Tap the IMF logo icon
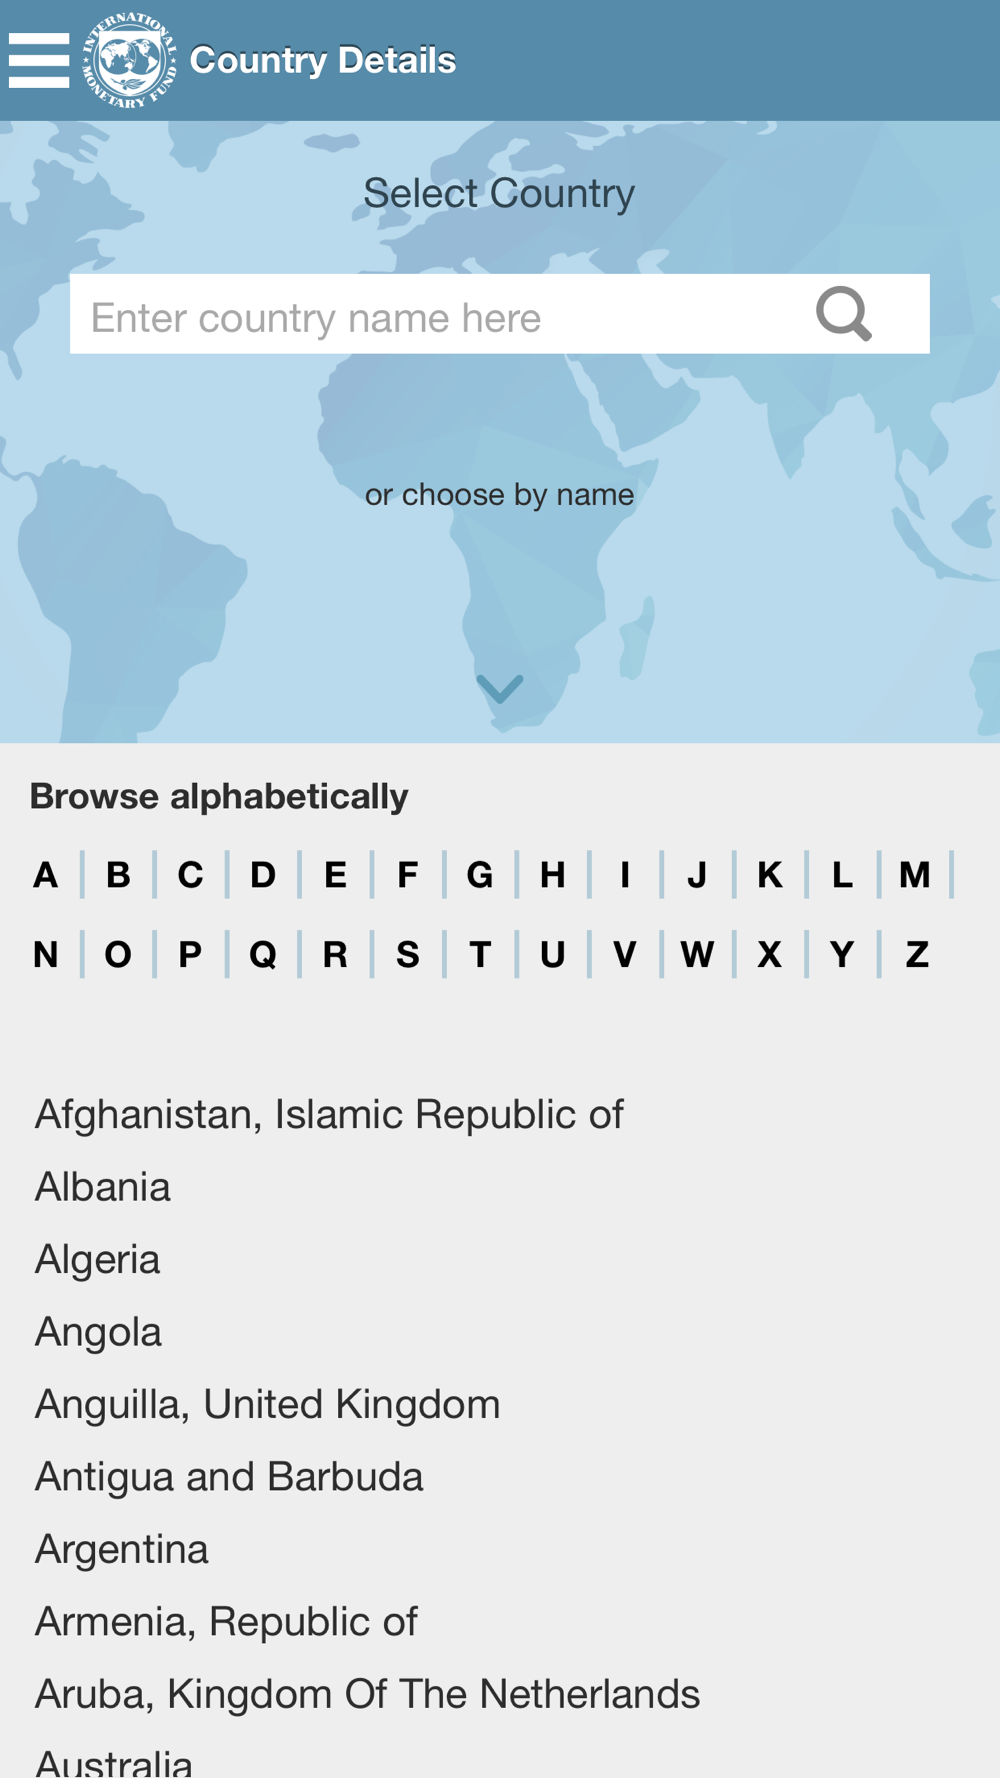1000x1778 pixels. coord(129,60)
